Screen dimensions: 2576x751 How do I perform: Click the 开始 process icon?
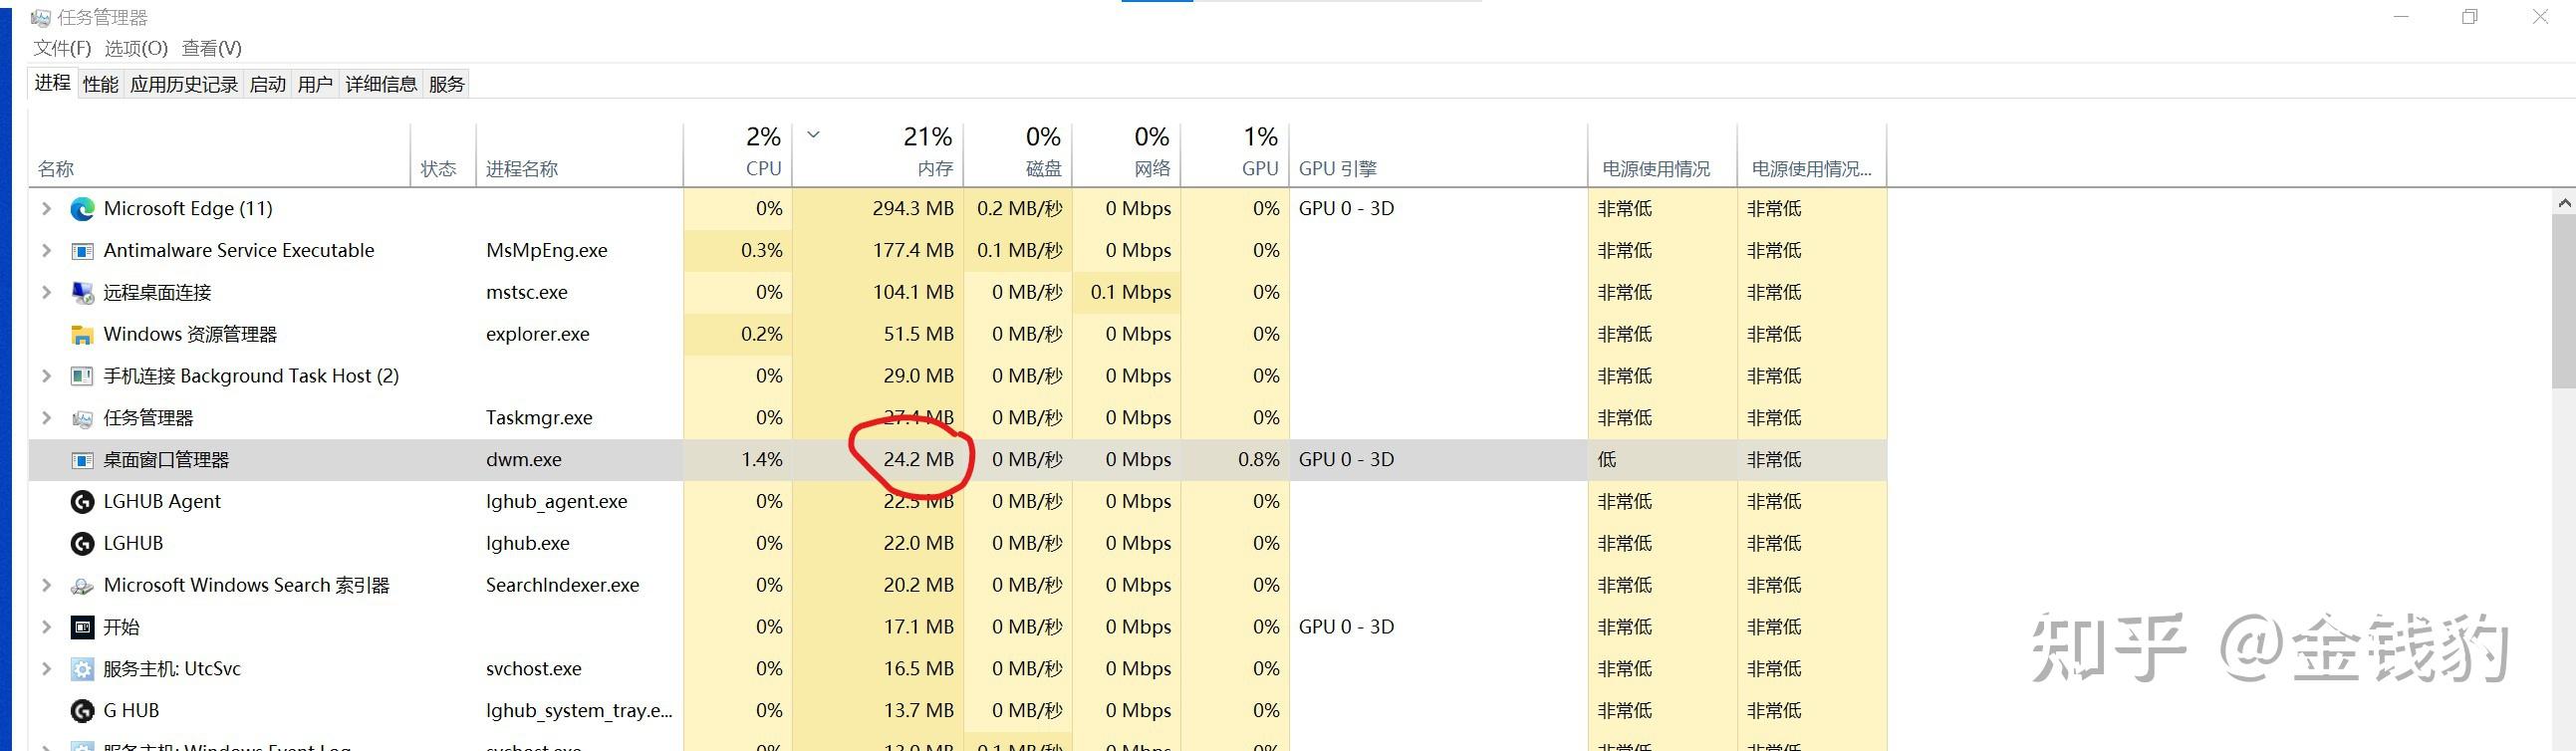82,628
